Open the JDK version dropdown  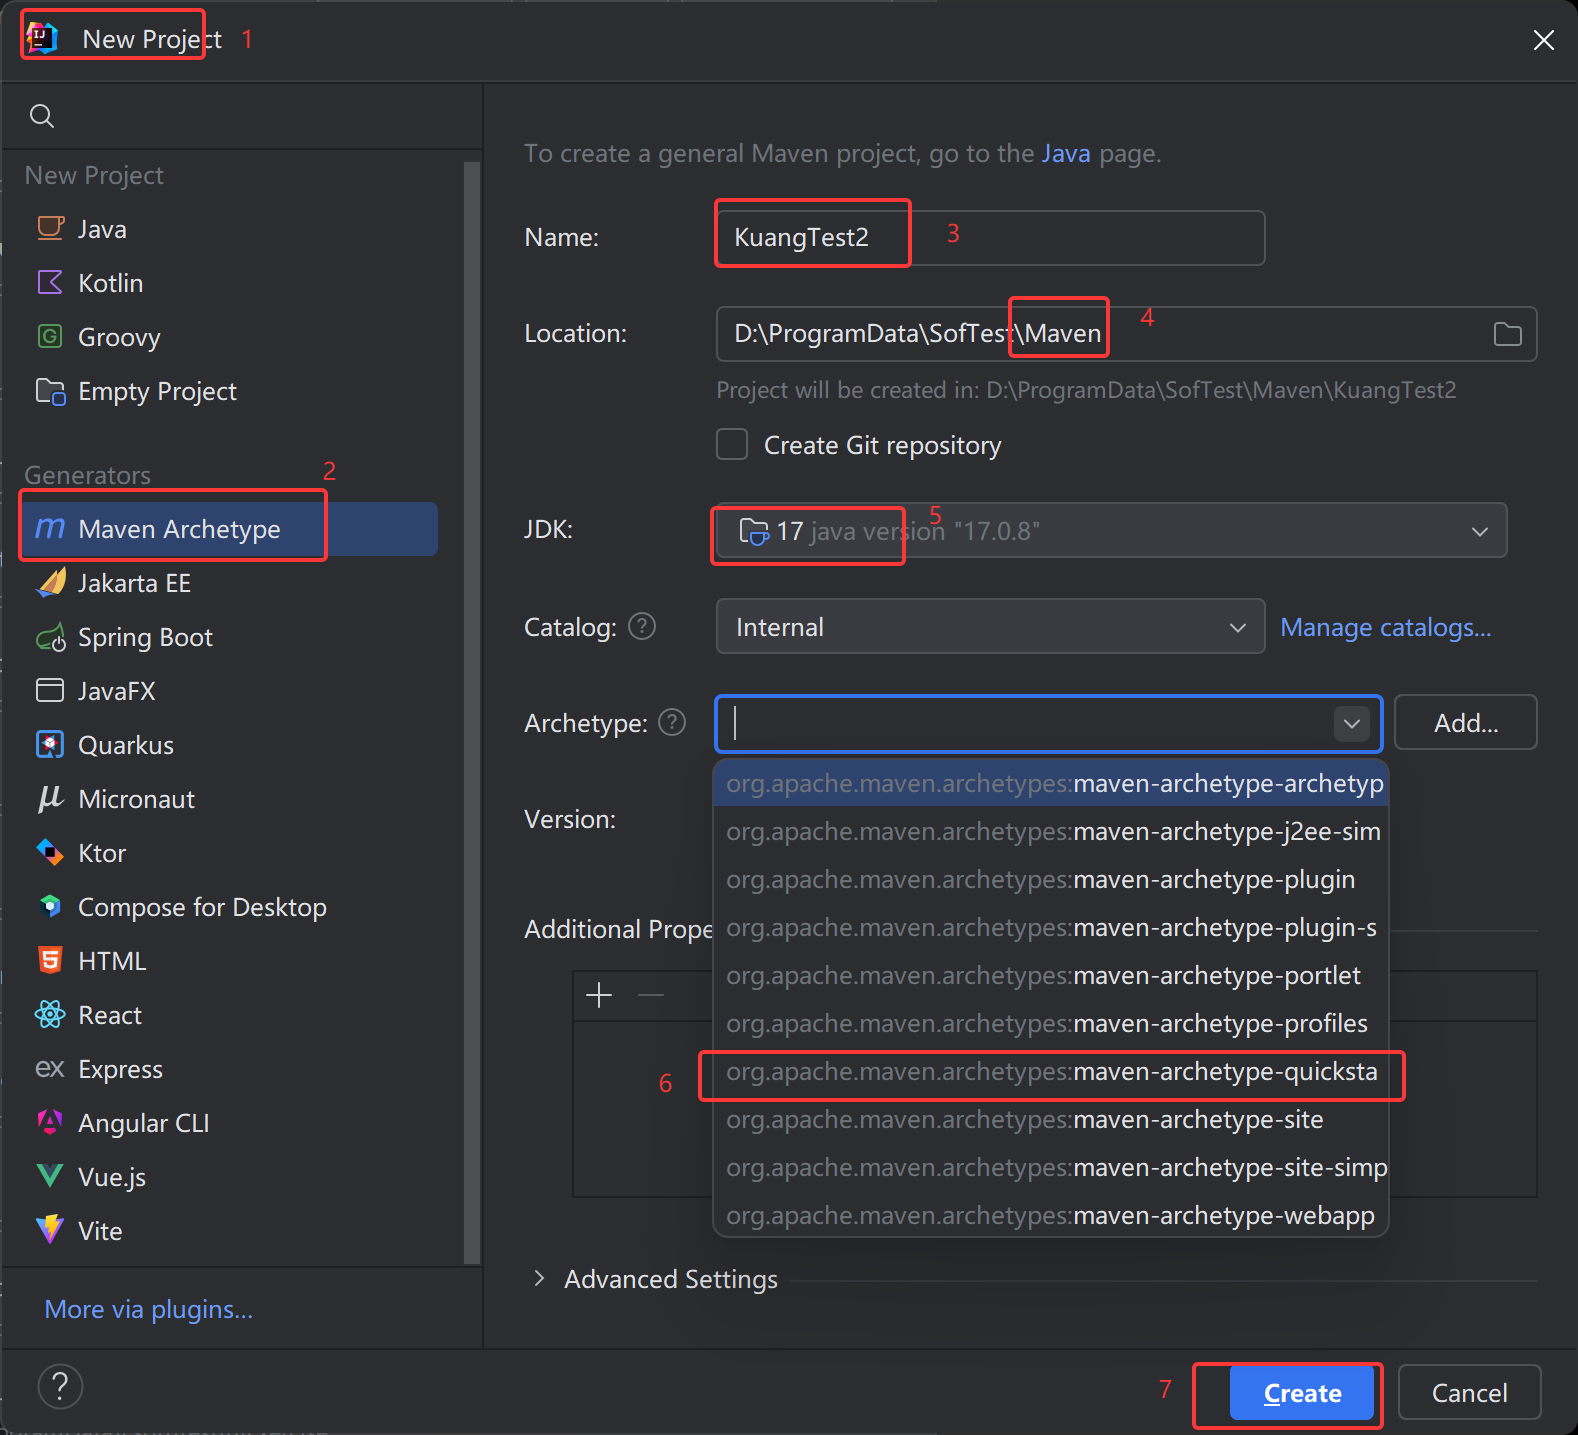(x=1111, y=530)
